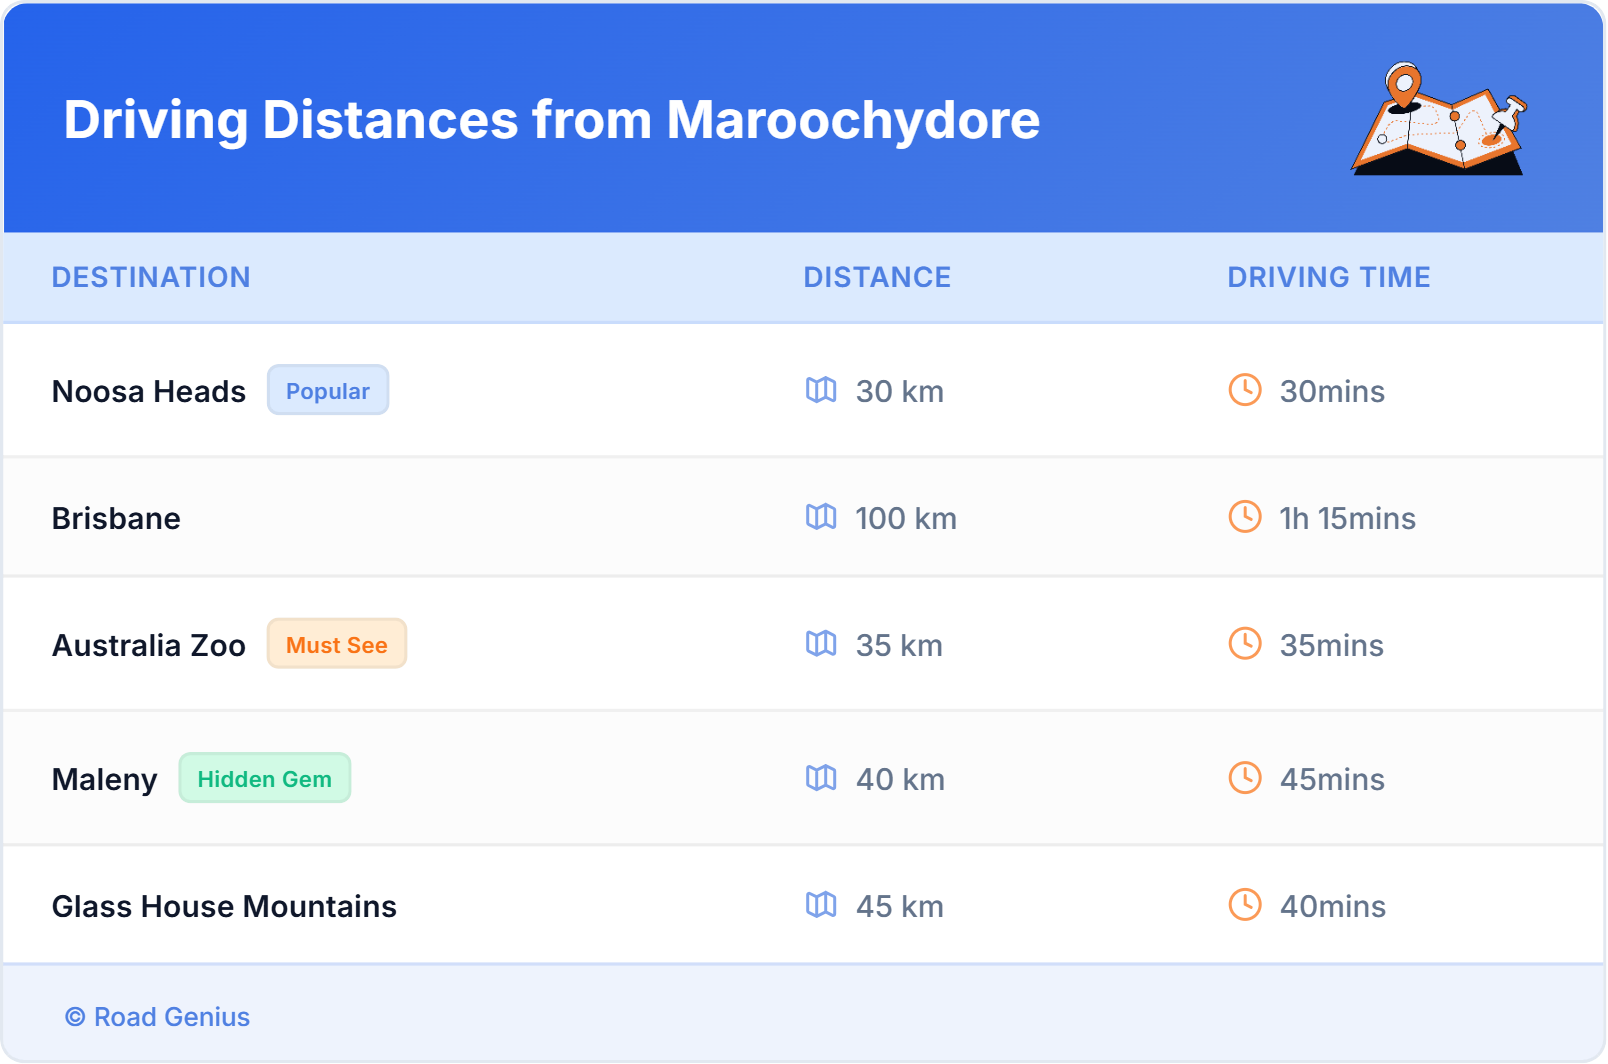Screen dimensions: 1608x1064
Task: Select the 100 km distance value
Action: click(906, 518)
